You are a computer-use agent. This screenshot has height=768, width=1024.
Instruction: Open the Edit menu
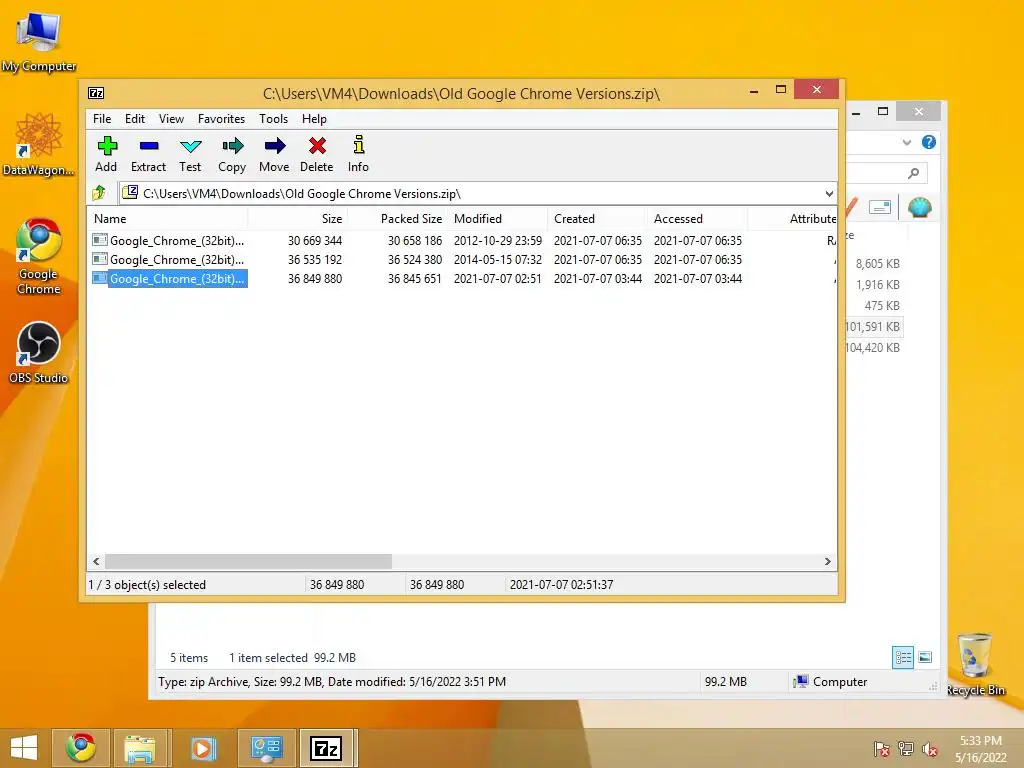click(x=135, y=119)
